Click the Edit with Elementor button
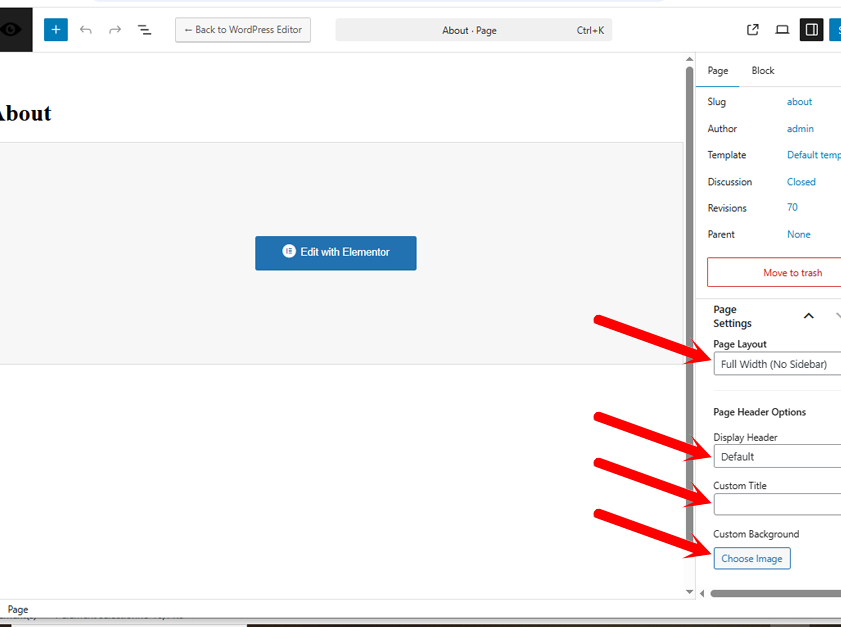The width and height of the screenshot is (841, 627). coord(336,252)
